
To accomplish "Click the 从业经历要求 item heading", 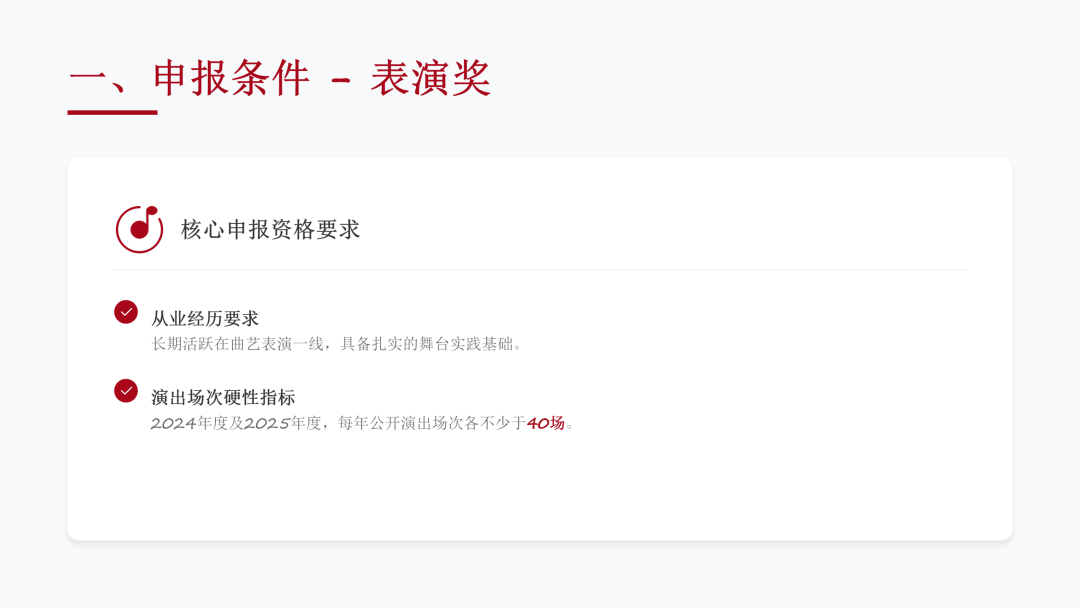I will pos(205,318).
